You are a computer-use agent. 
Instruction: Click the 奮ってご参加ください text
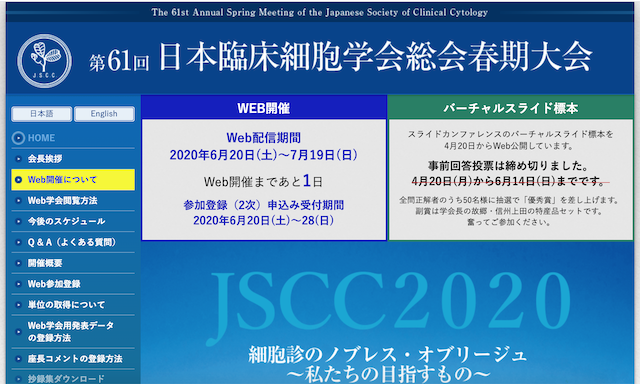509,222
